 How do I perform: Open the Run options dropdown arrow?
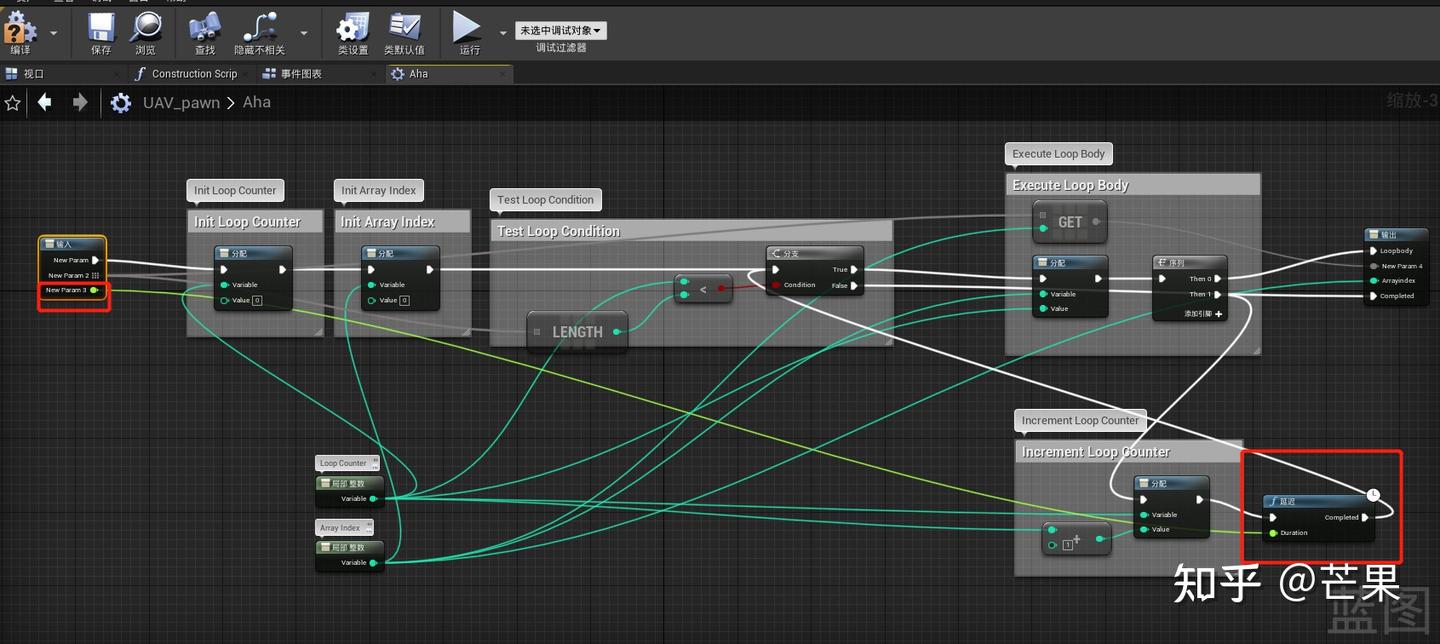pyautogui.click(x=502, y=33)
